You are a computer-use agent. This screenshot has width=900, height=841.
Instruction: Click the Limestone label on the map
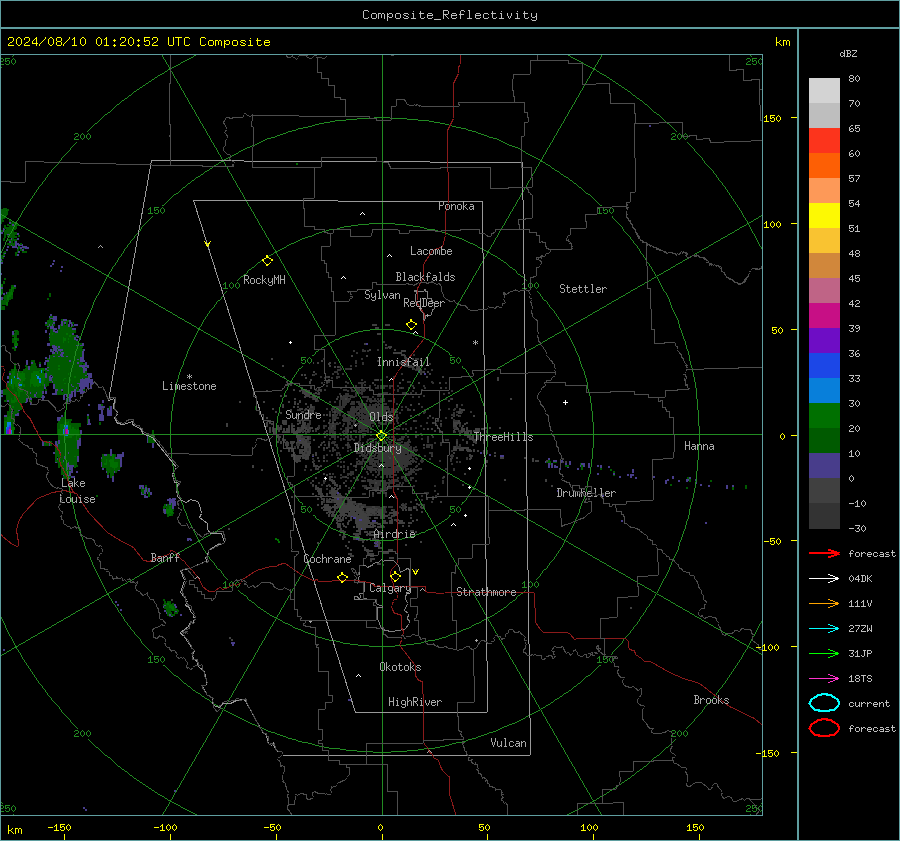189,386
